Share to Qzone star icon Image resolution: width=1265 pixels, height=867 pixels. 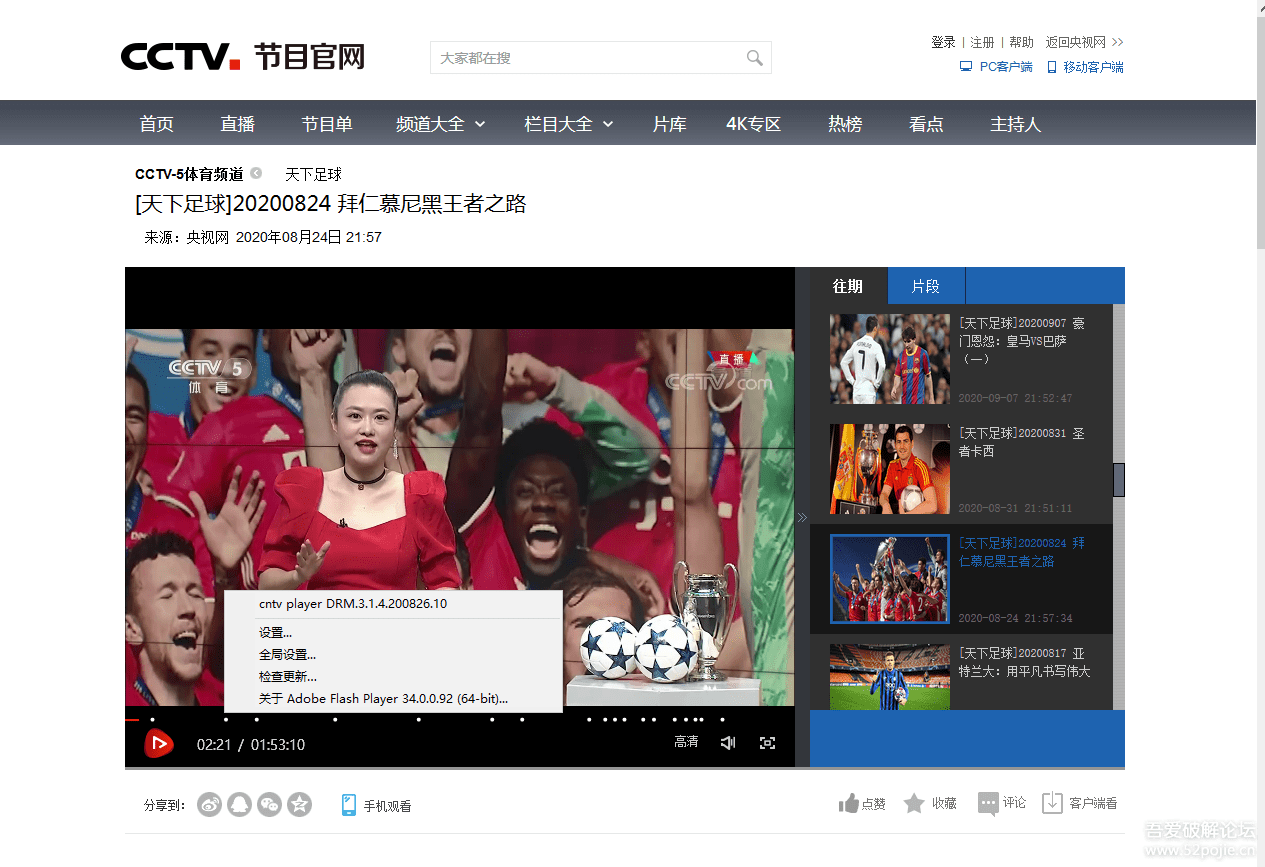299,804
